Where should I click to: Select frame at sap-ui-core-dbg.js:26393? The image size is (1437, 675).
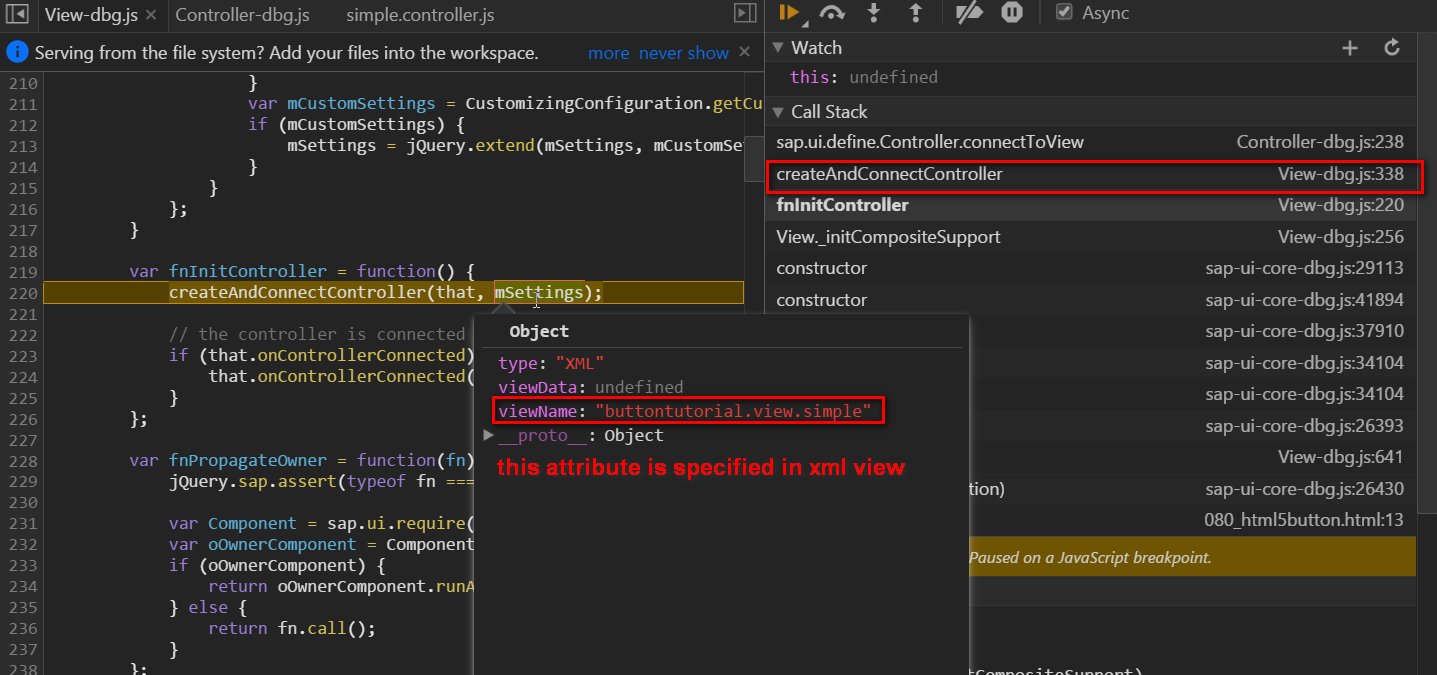point(1304,425)
